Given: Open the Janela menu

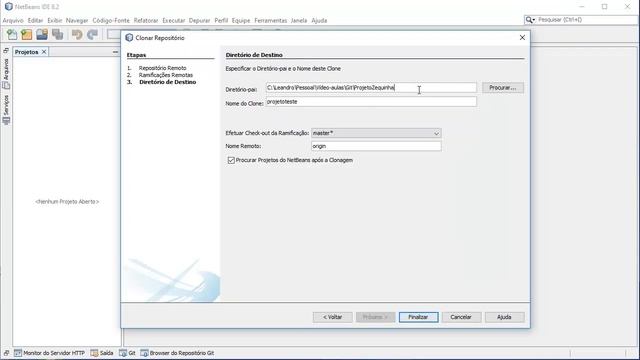Looking at the screenshot, I should pyautogui.click(x=299, y=20).
